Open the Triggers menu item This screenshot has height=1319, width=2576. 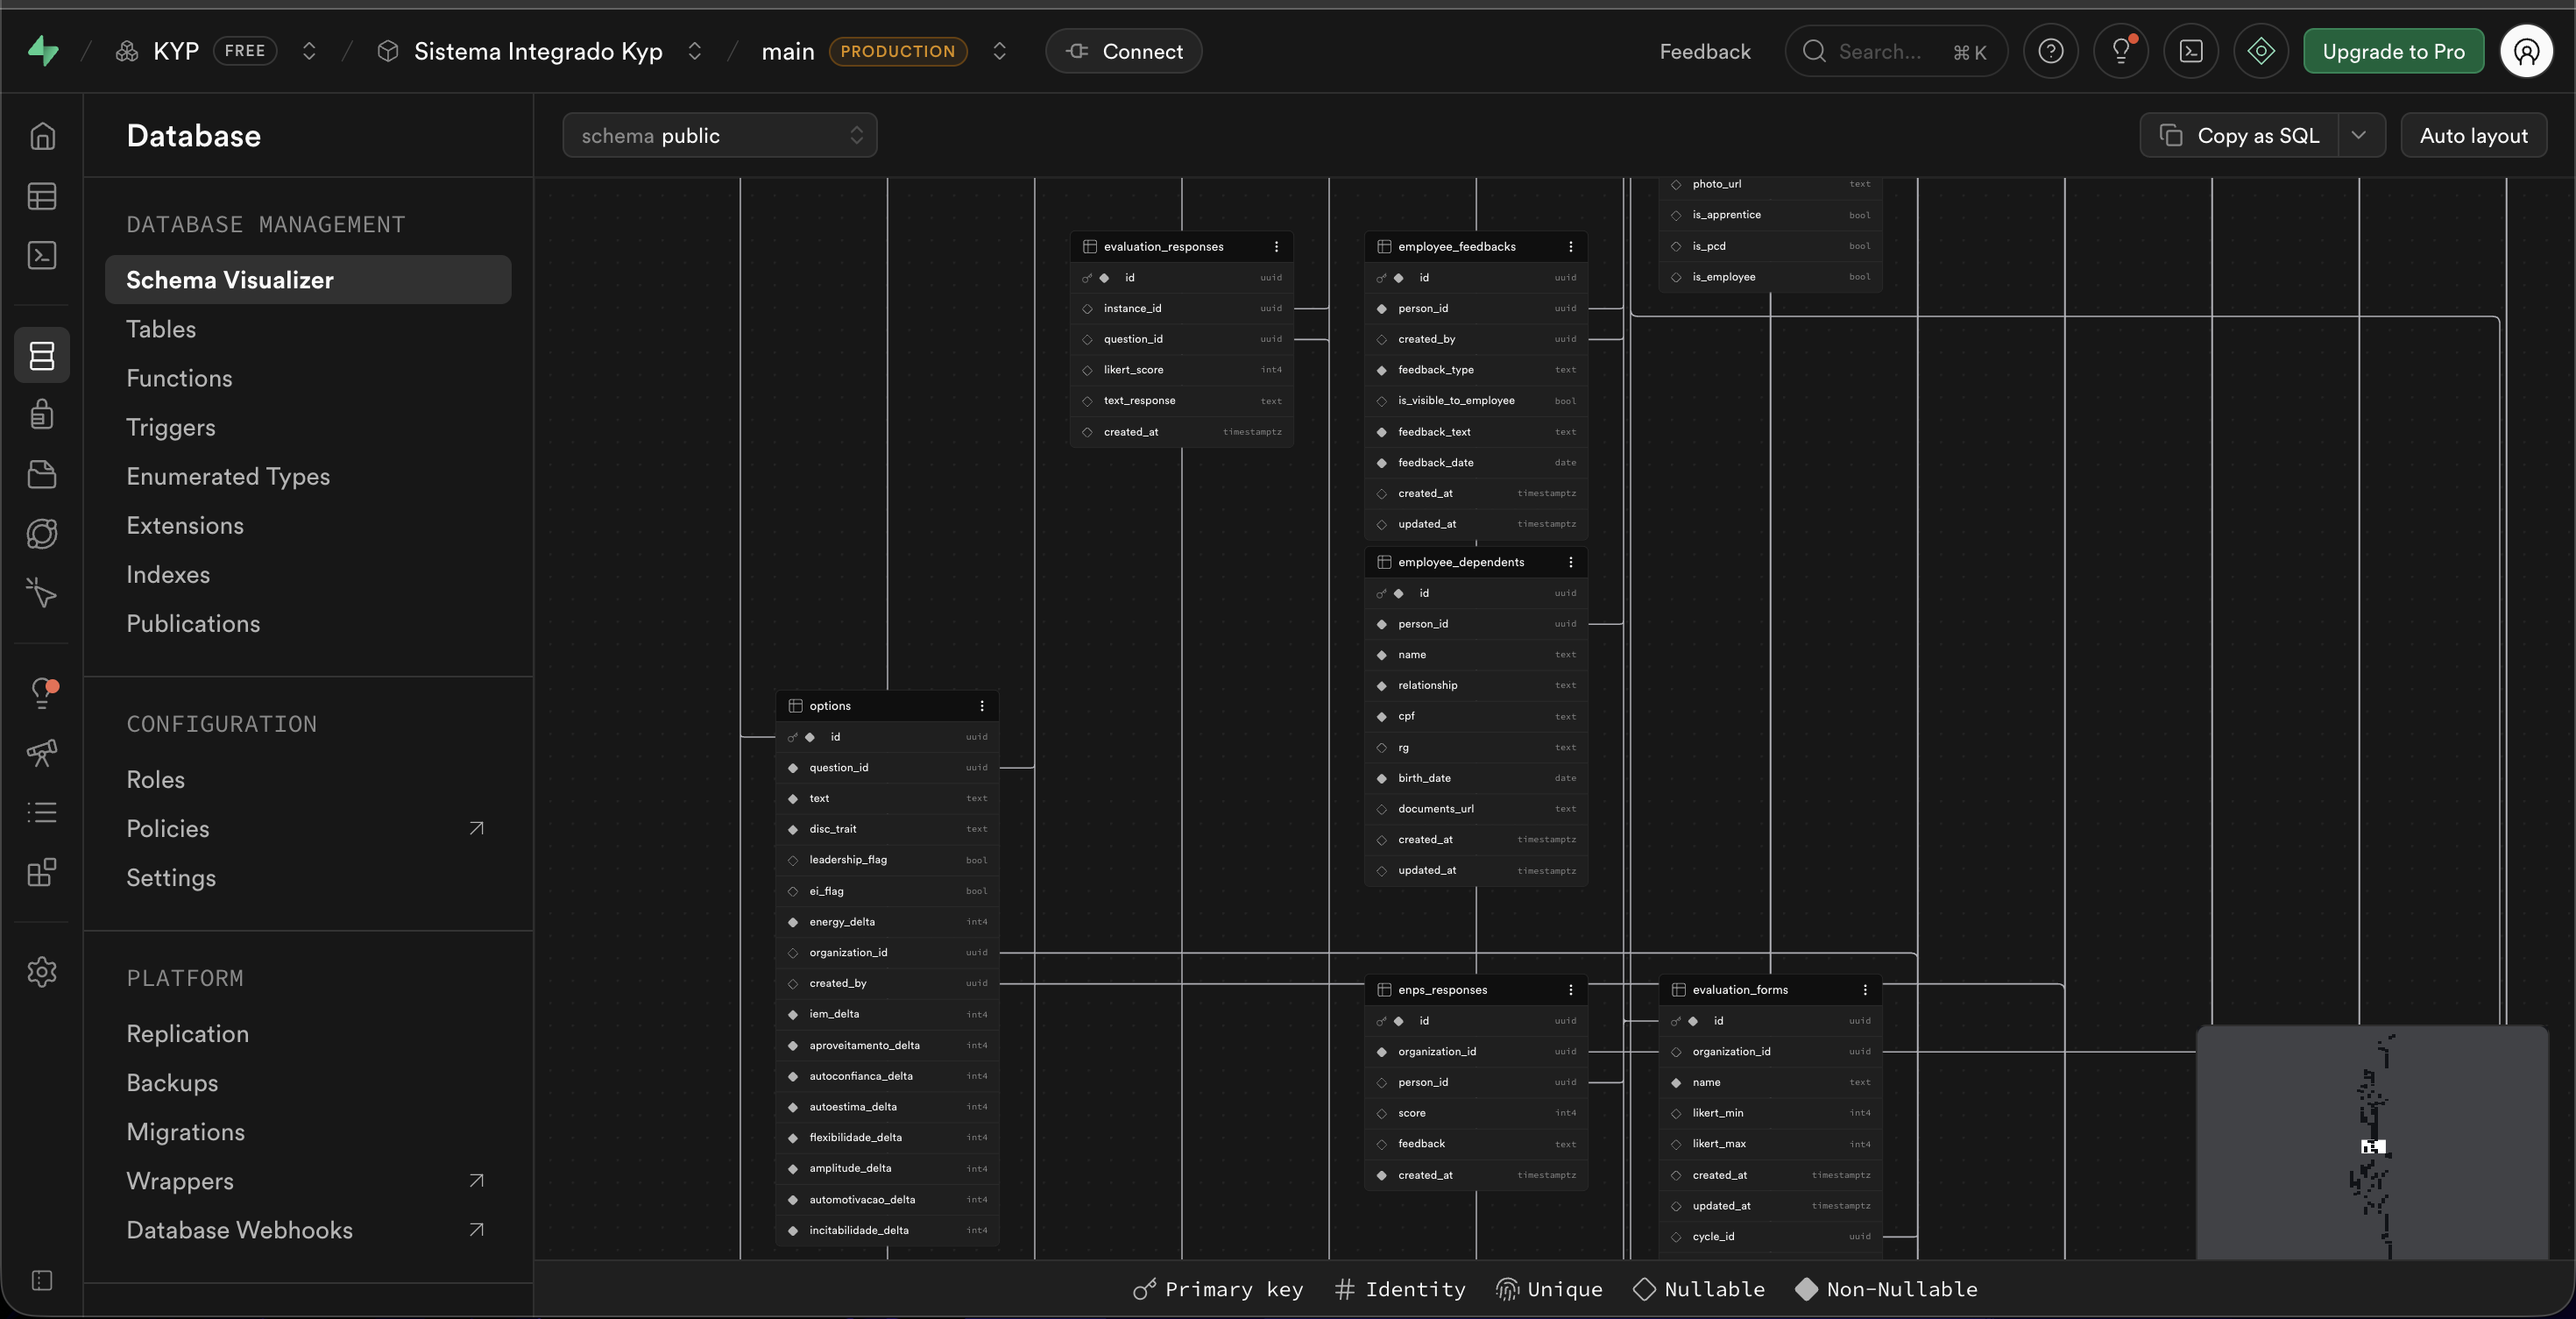[x=308, y=427]
